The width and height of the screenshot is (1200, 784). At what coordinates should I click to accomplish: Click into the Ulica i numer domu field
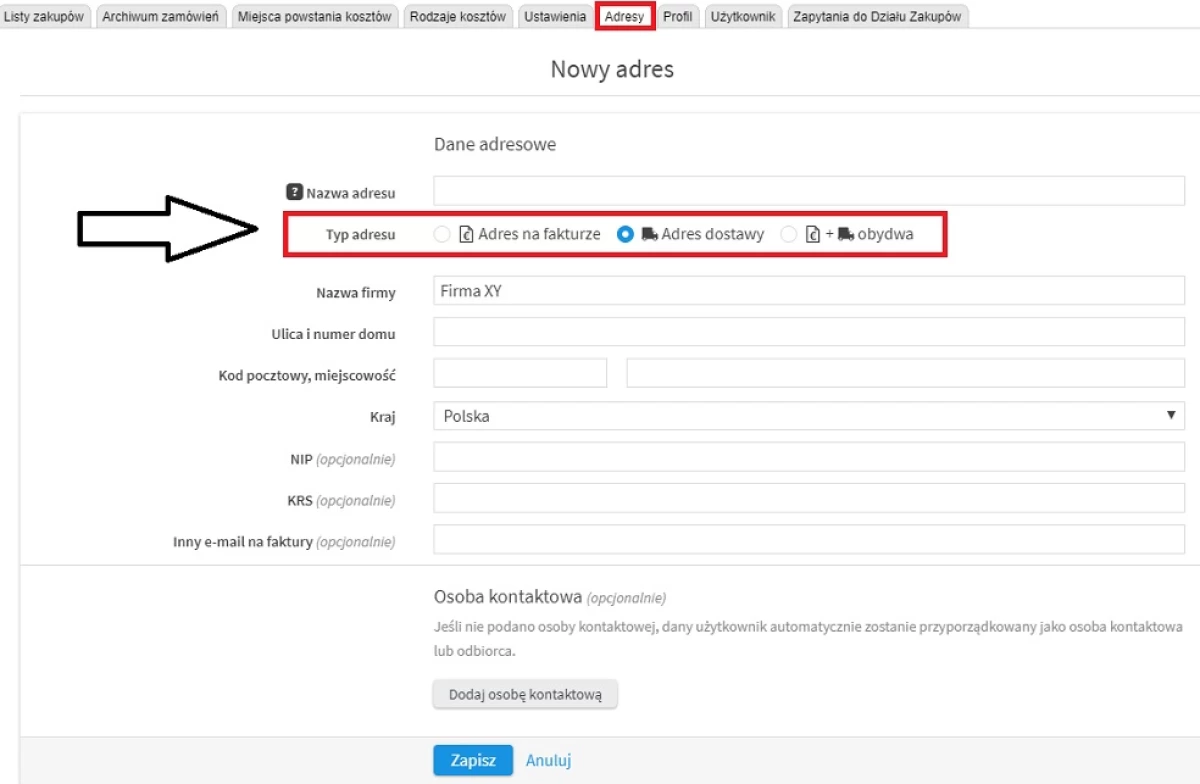(x=809, y=332)
